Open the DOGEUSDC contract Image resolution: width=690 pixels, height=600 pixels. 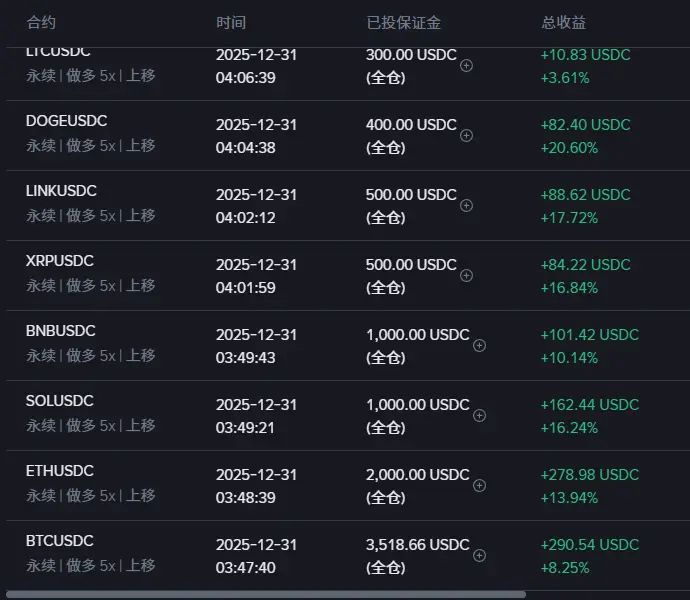67,121
